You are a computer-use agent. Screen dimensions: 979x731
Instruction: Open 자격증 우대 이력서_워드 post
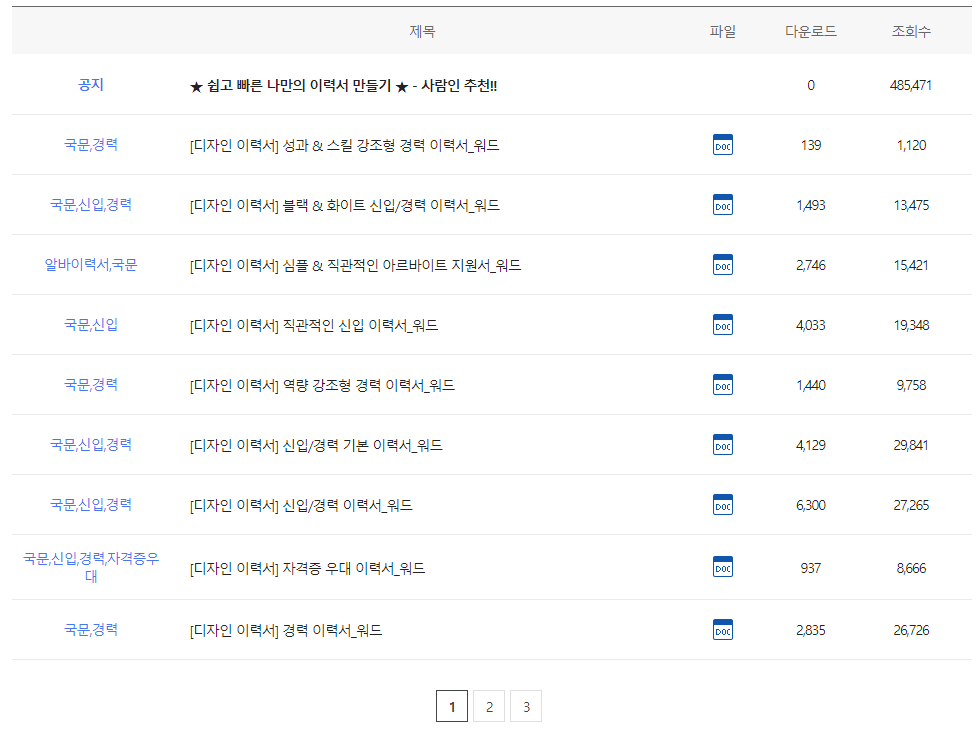point(307,568)
